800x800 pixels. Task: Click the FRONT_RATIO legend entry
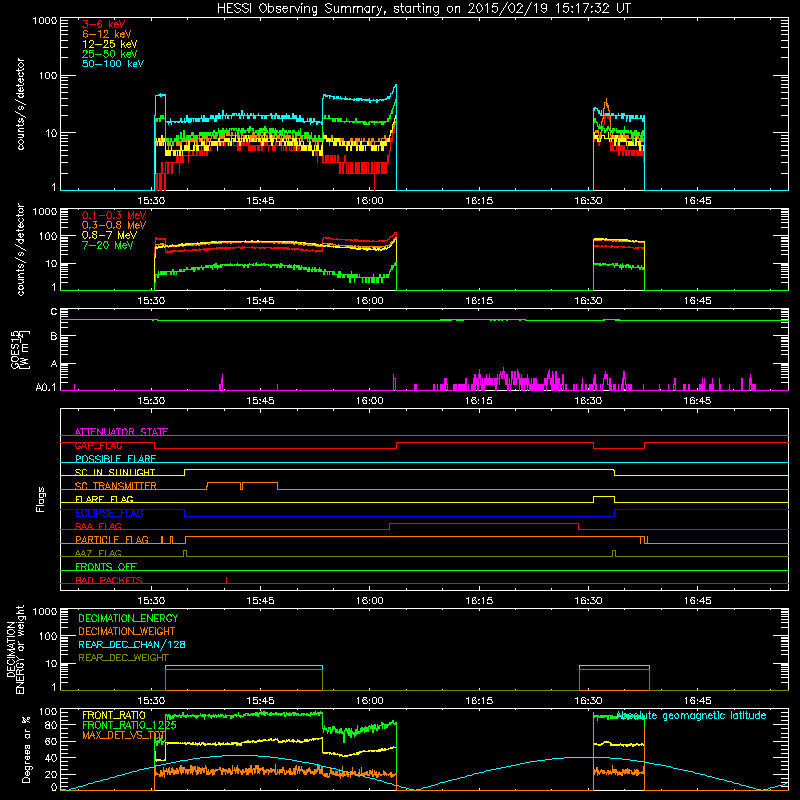click(114, 715)
